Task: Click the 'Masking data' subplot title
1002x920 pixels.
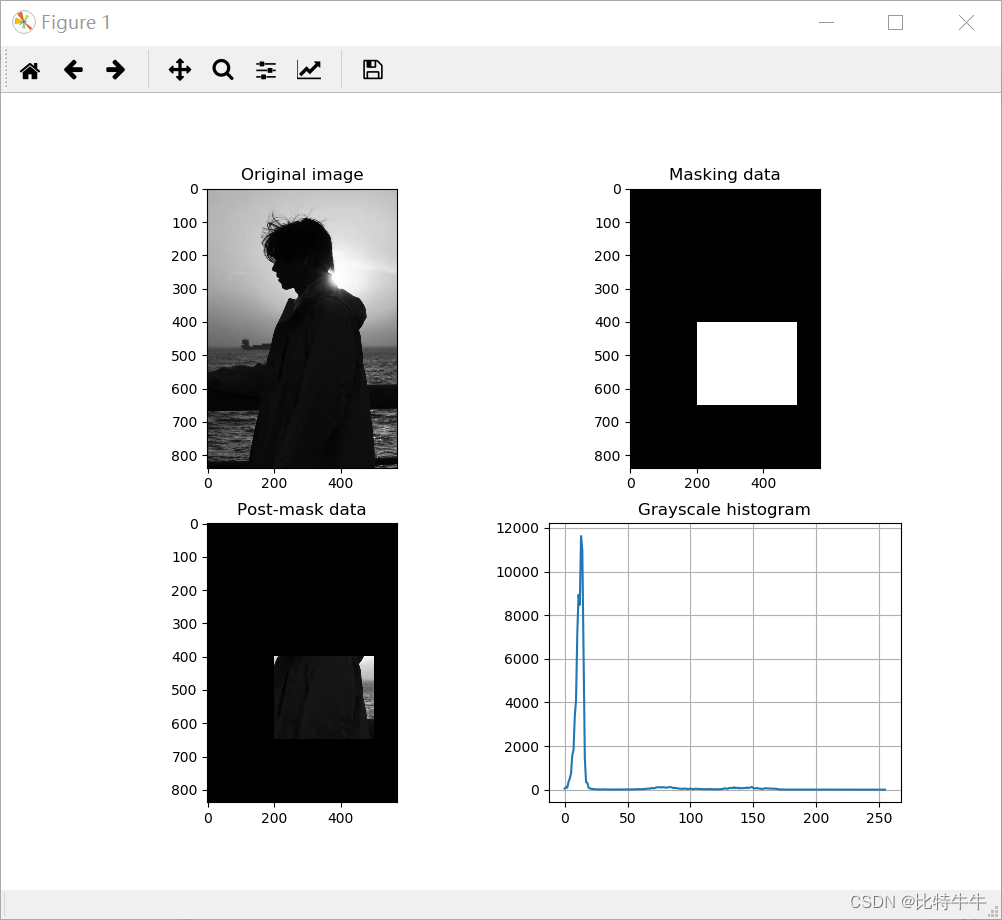Action: coord(725,174)
